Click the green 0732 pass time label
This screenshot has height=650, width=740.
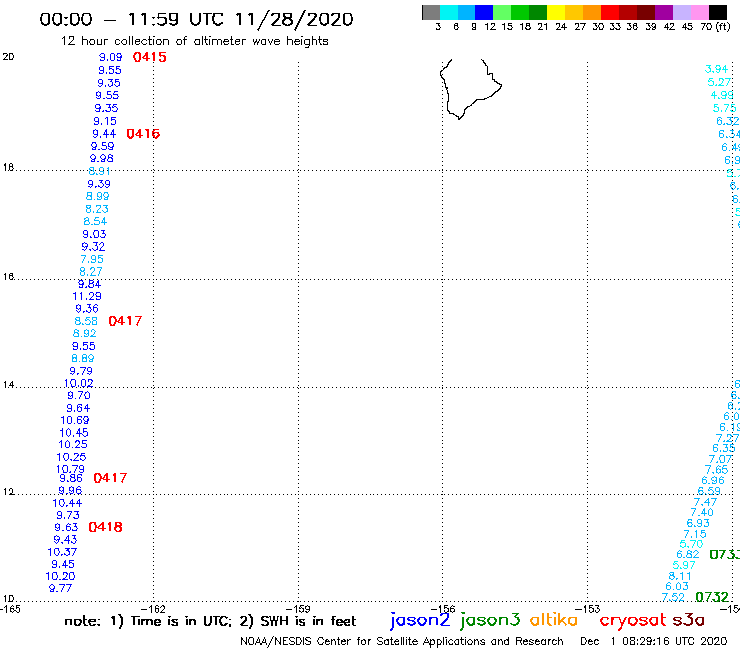pos(712,597)
